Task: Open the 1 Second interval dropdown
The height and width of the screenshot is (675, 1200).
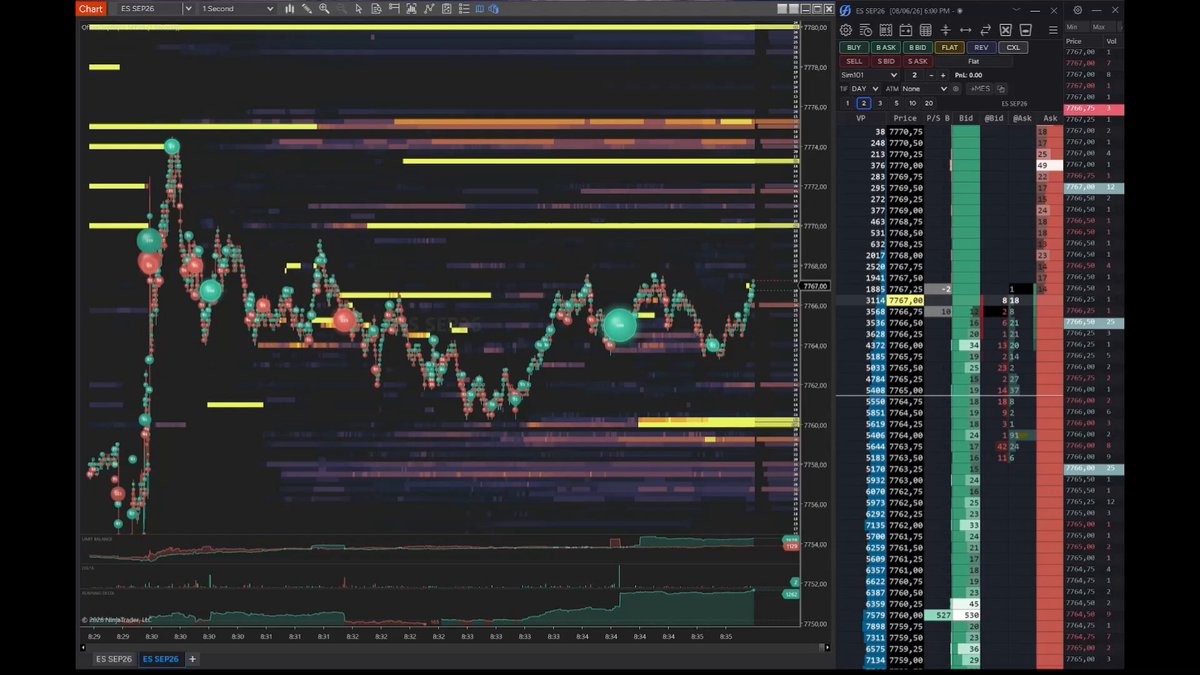Action: (237, 9)
